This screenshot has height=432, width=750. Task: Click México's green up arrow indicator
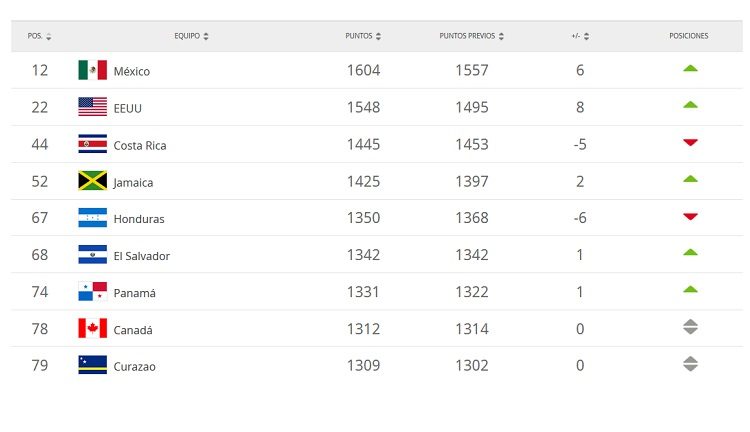pos(690,69)
